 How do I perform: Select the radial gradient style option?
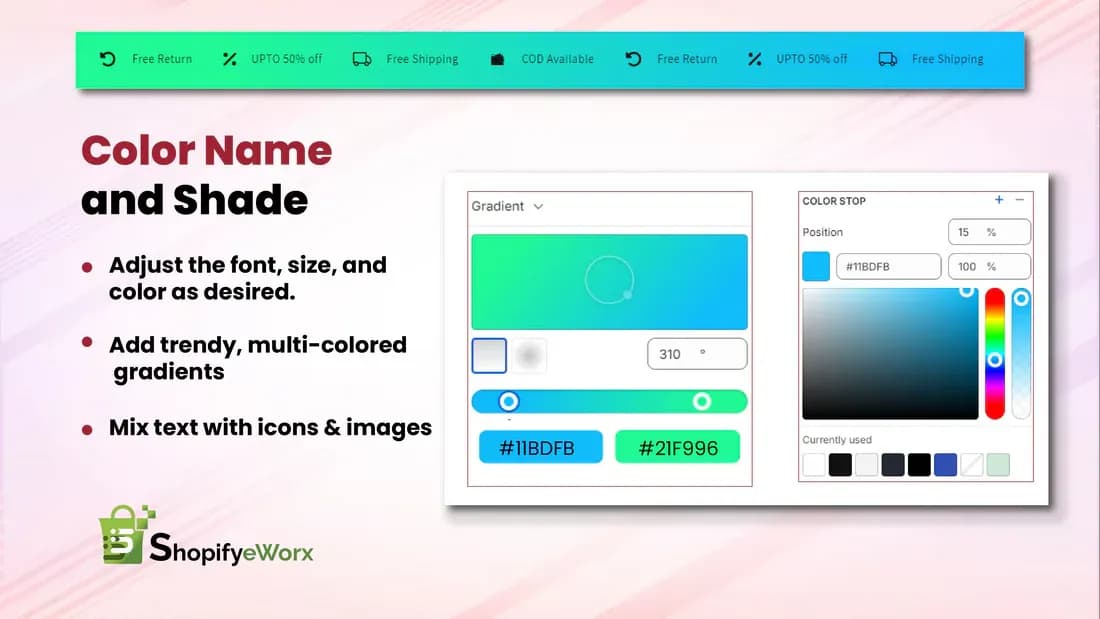[x=529, y=355]
